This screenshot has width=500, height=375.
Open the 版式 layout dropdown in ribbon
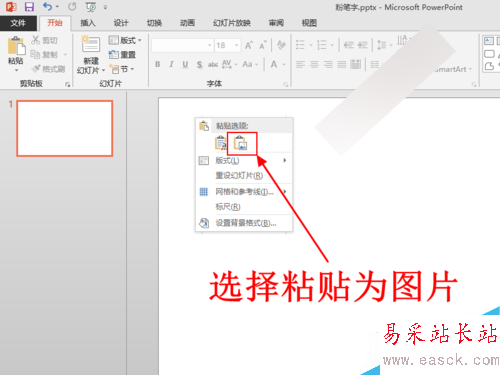pos(125,40)
